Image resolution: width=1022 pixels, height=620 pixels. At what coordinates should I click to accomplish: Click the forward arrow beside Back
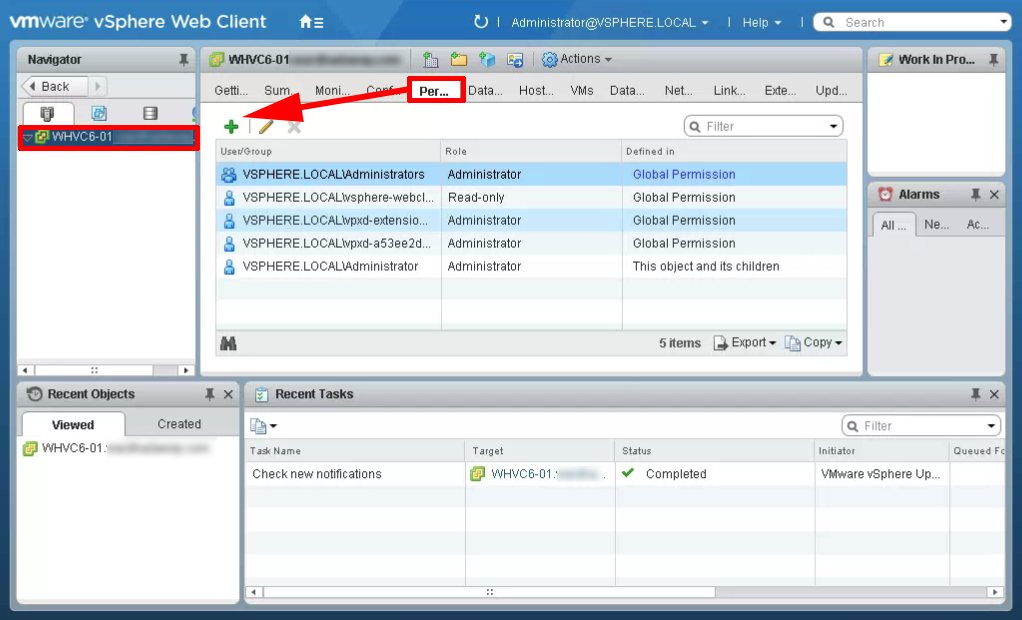(98, 86)
